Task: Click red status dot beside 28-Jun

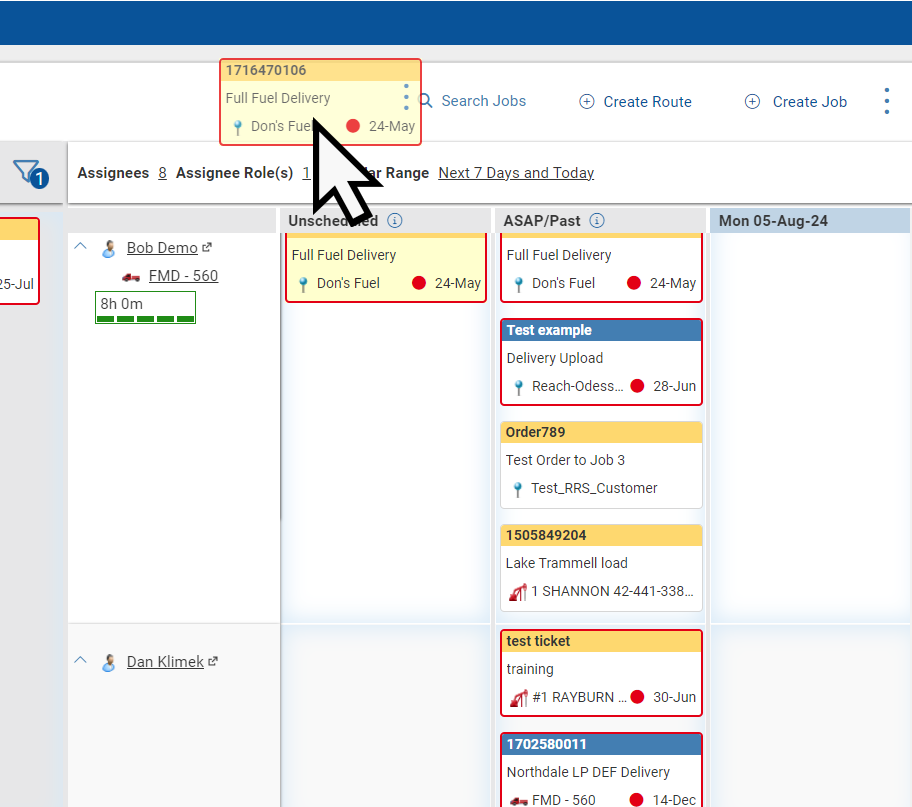Action: coord(637,386)
